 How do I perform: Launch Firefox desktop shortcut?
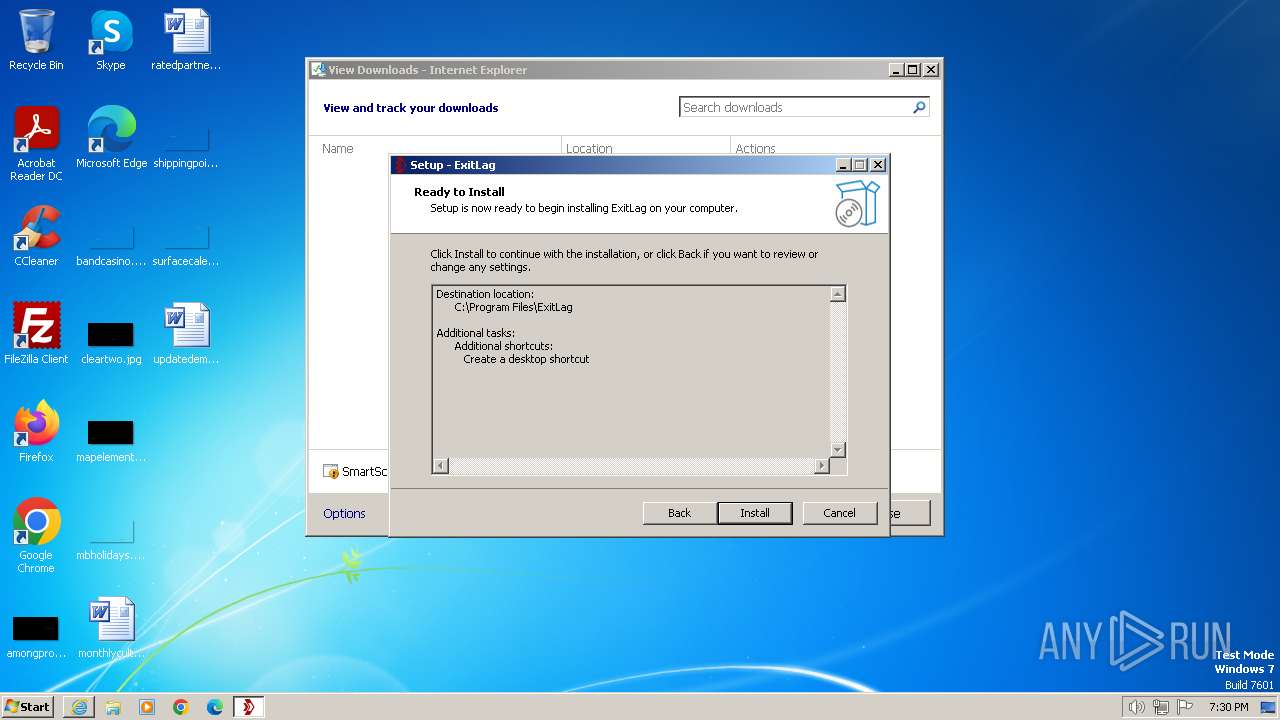pyautogui.click(x=36, y=432)
